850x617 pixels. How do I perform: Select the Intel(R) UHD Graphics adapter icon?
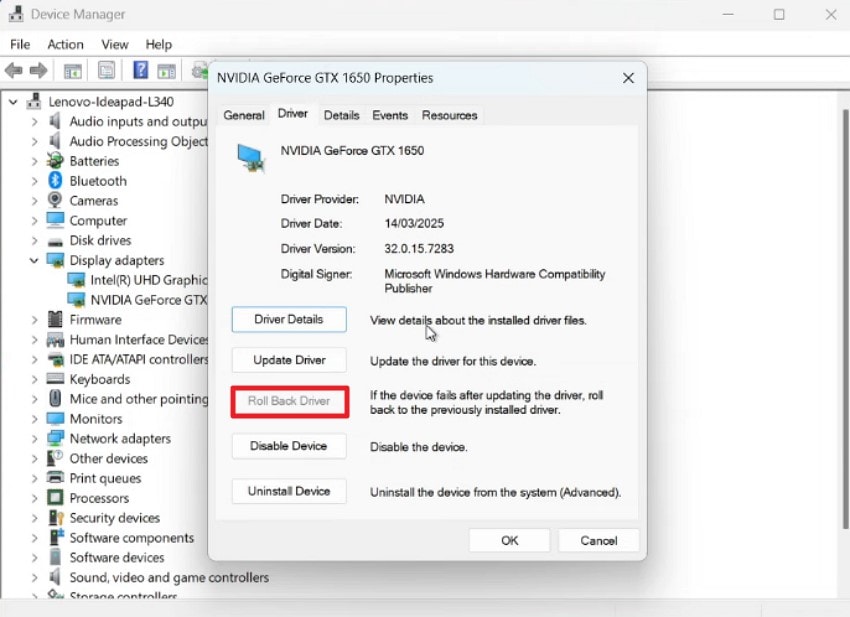[x=76, y=280]
